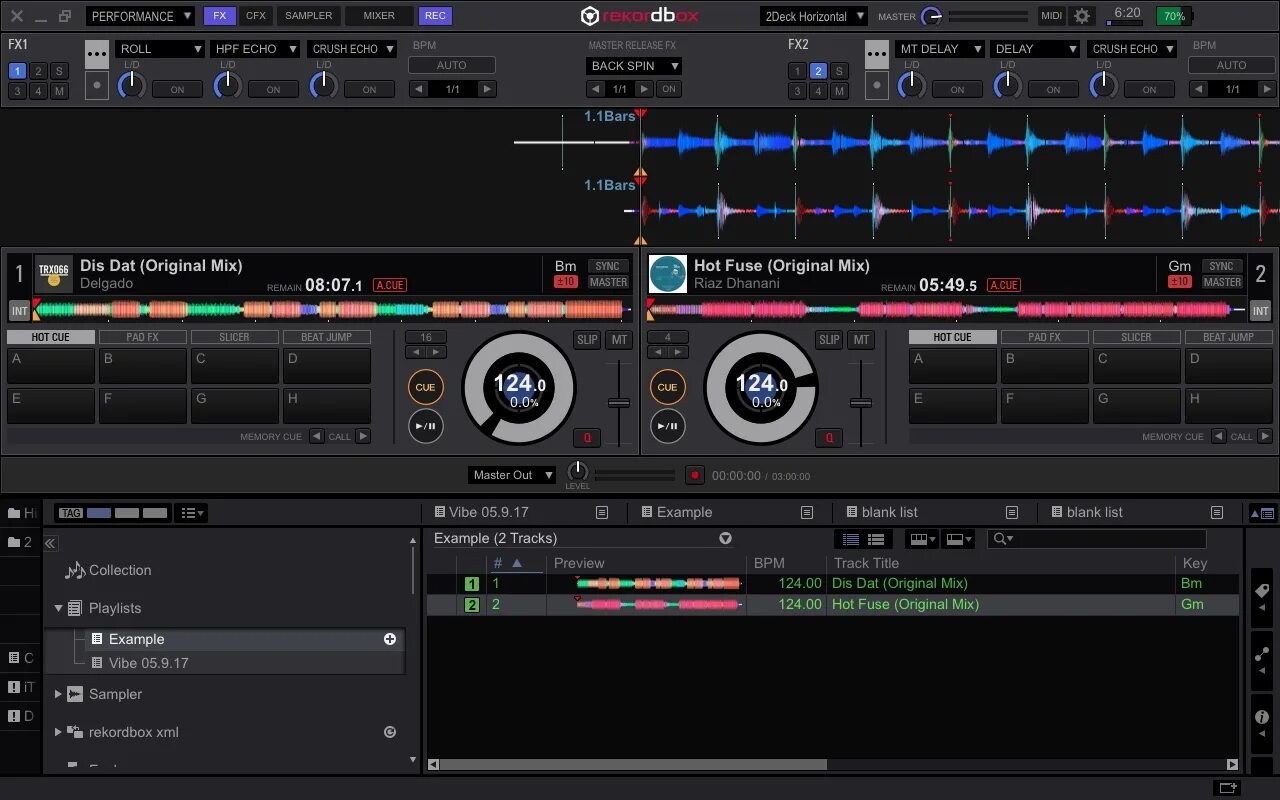
Task: Adjust deck 2 tempo slider
Action: pos(861,403)
